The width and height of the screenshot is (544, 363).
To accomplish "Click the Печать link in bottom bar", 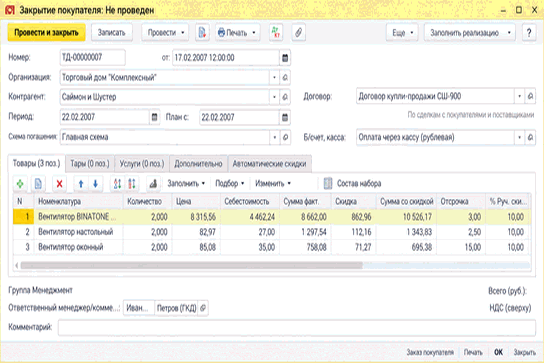I will point(473,352).
